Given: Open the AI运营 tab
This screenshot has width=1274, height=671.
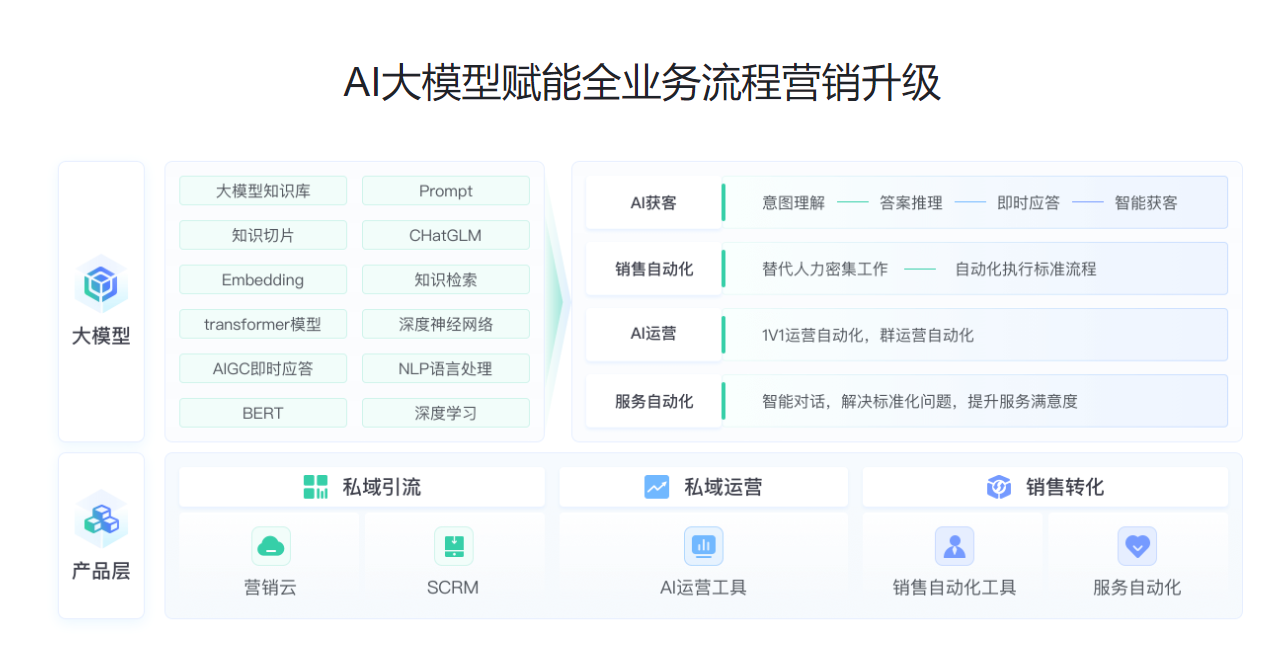Looking at the screenshot, I should click(654, 334).
